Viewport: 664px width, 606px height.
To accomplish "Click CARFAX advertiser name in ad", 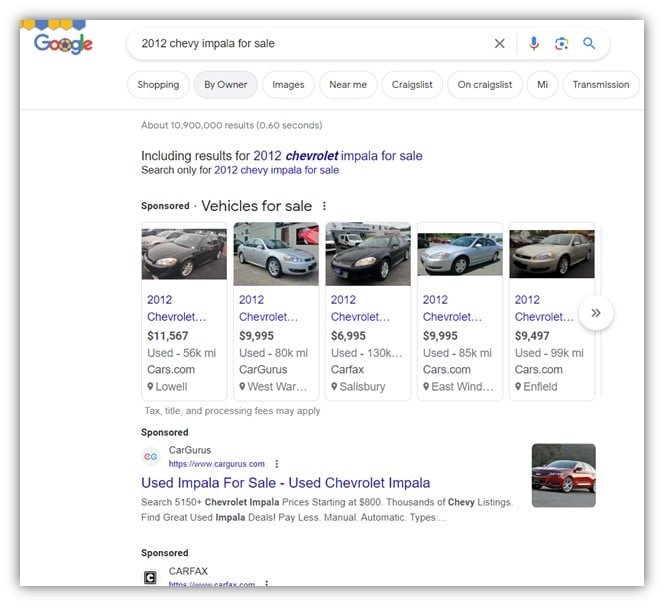I will pos(188,571).
